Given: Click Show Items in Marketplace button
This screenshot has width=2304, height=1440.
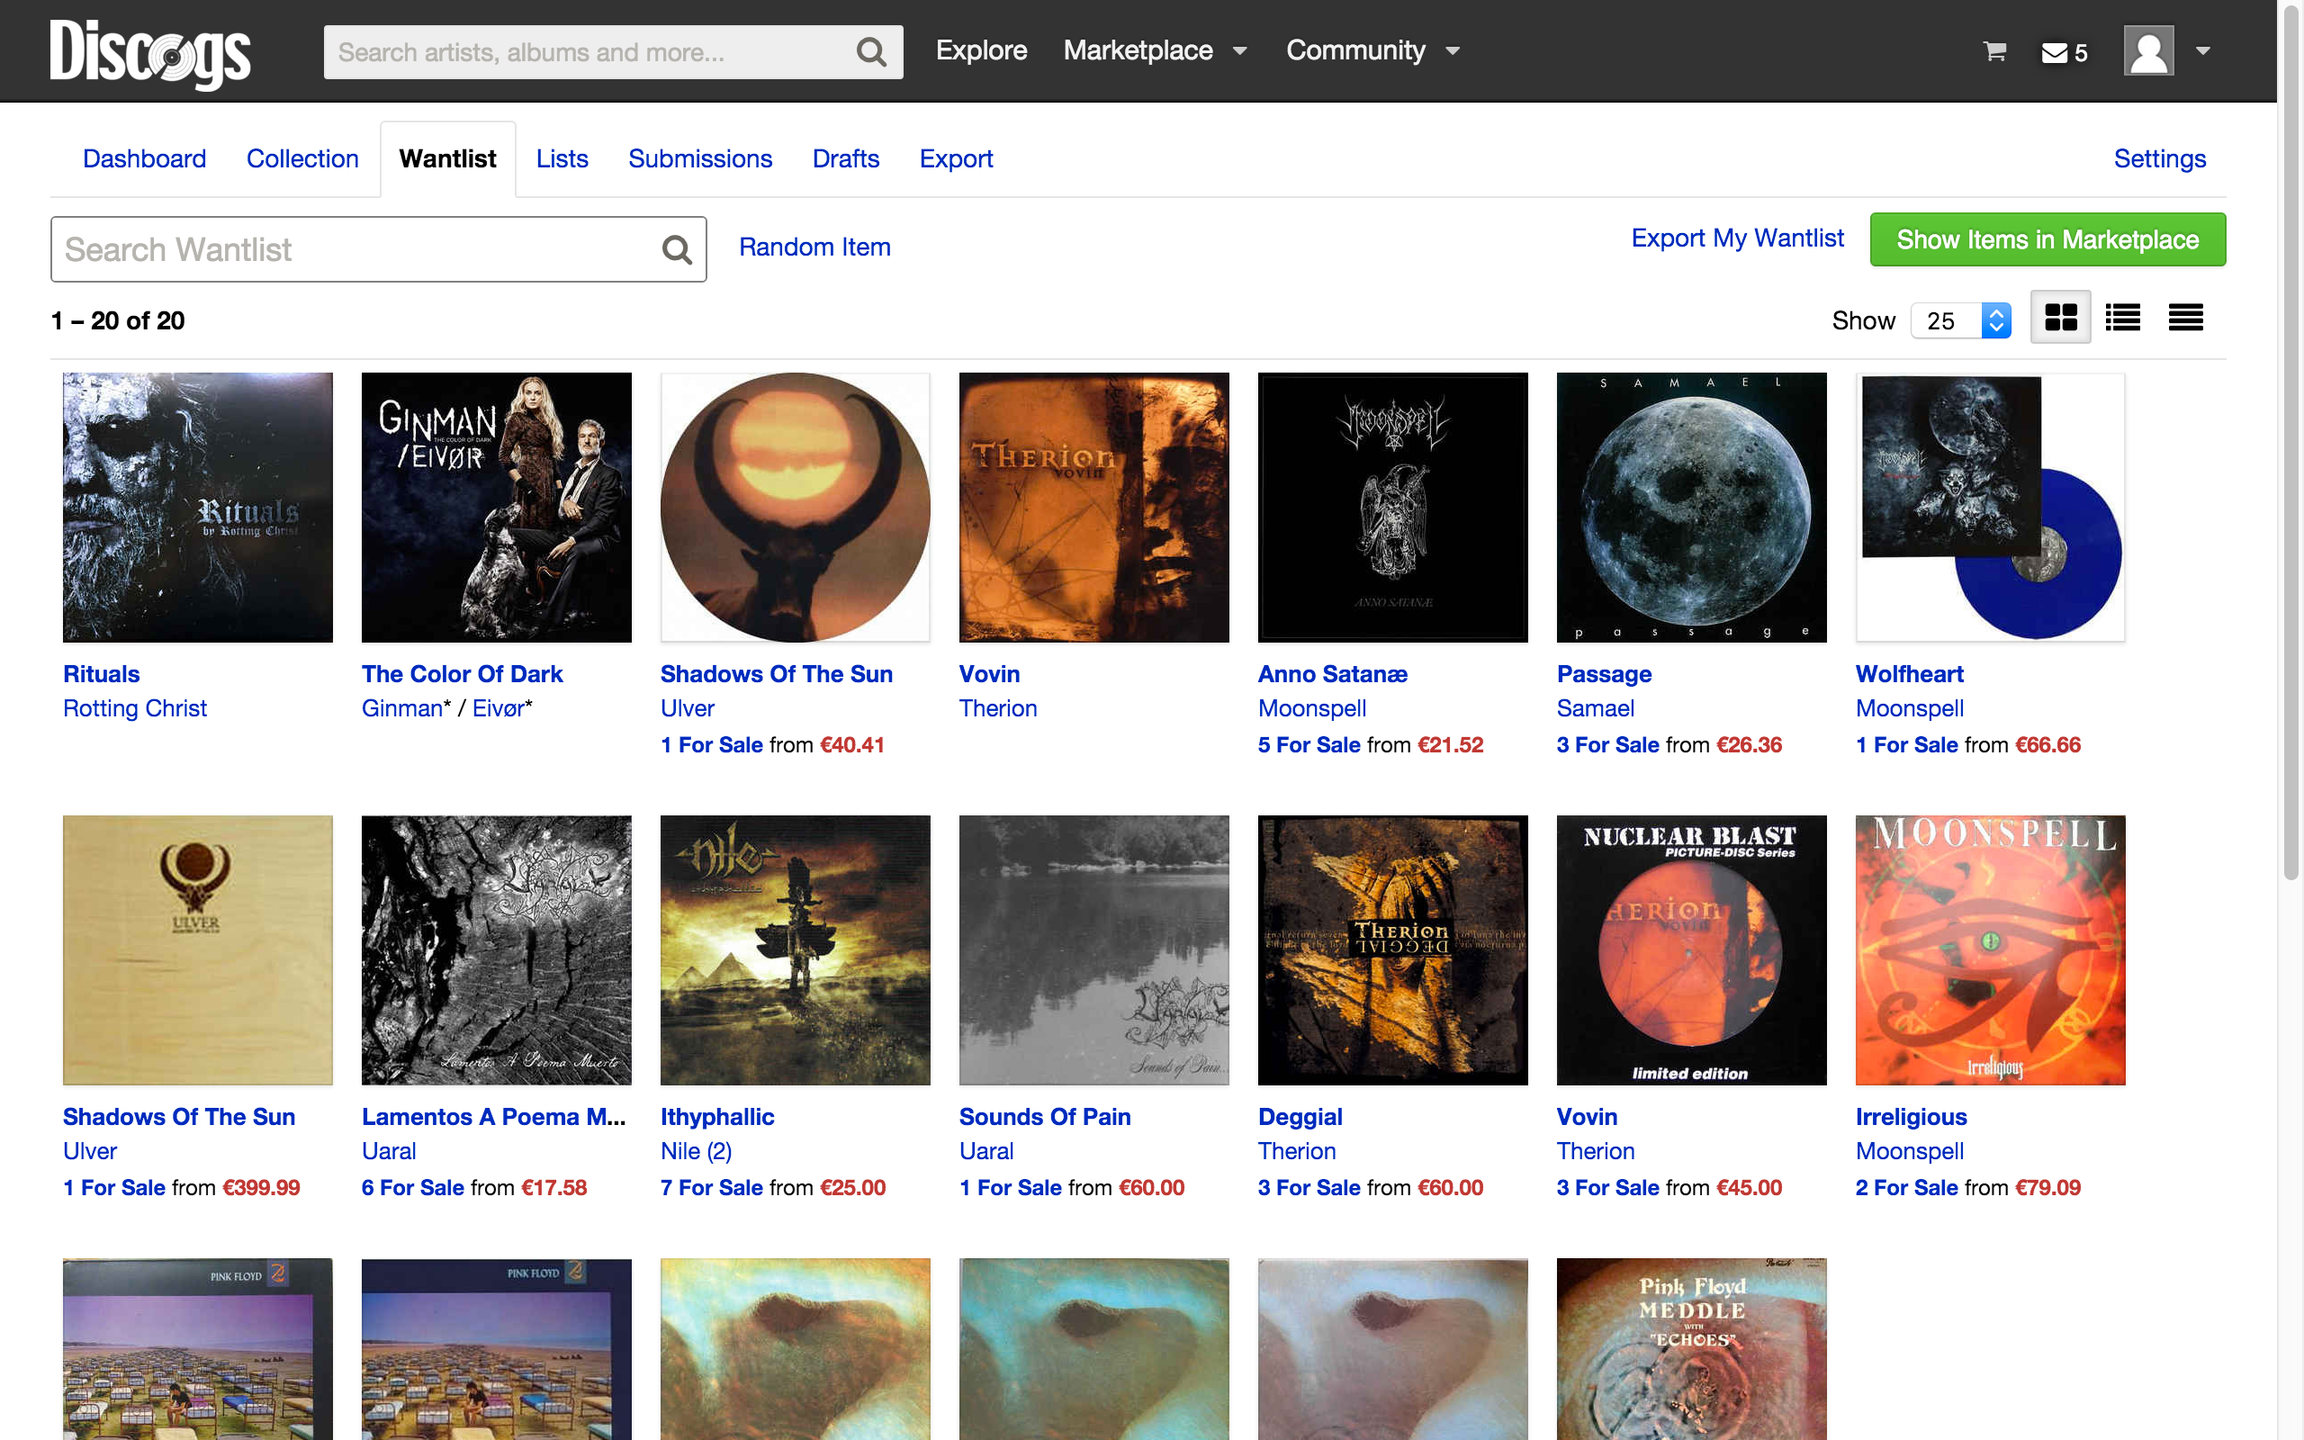Looking at the screenshot, I should pyautogui.click(x=2048, y=240).
